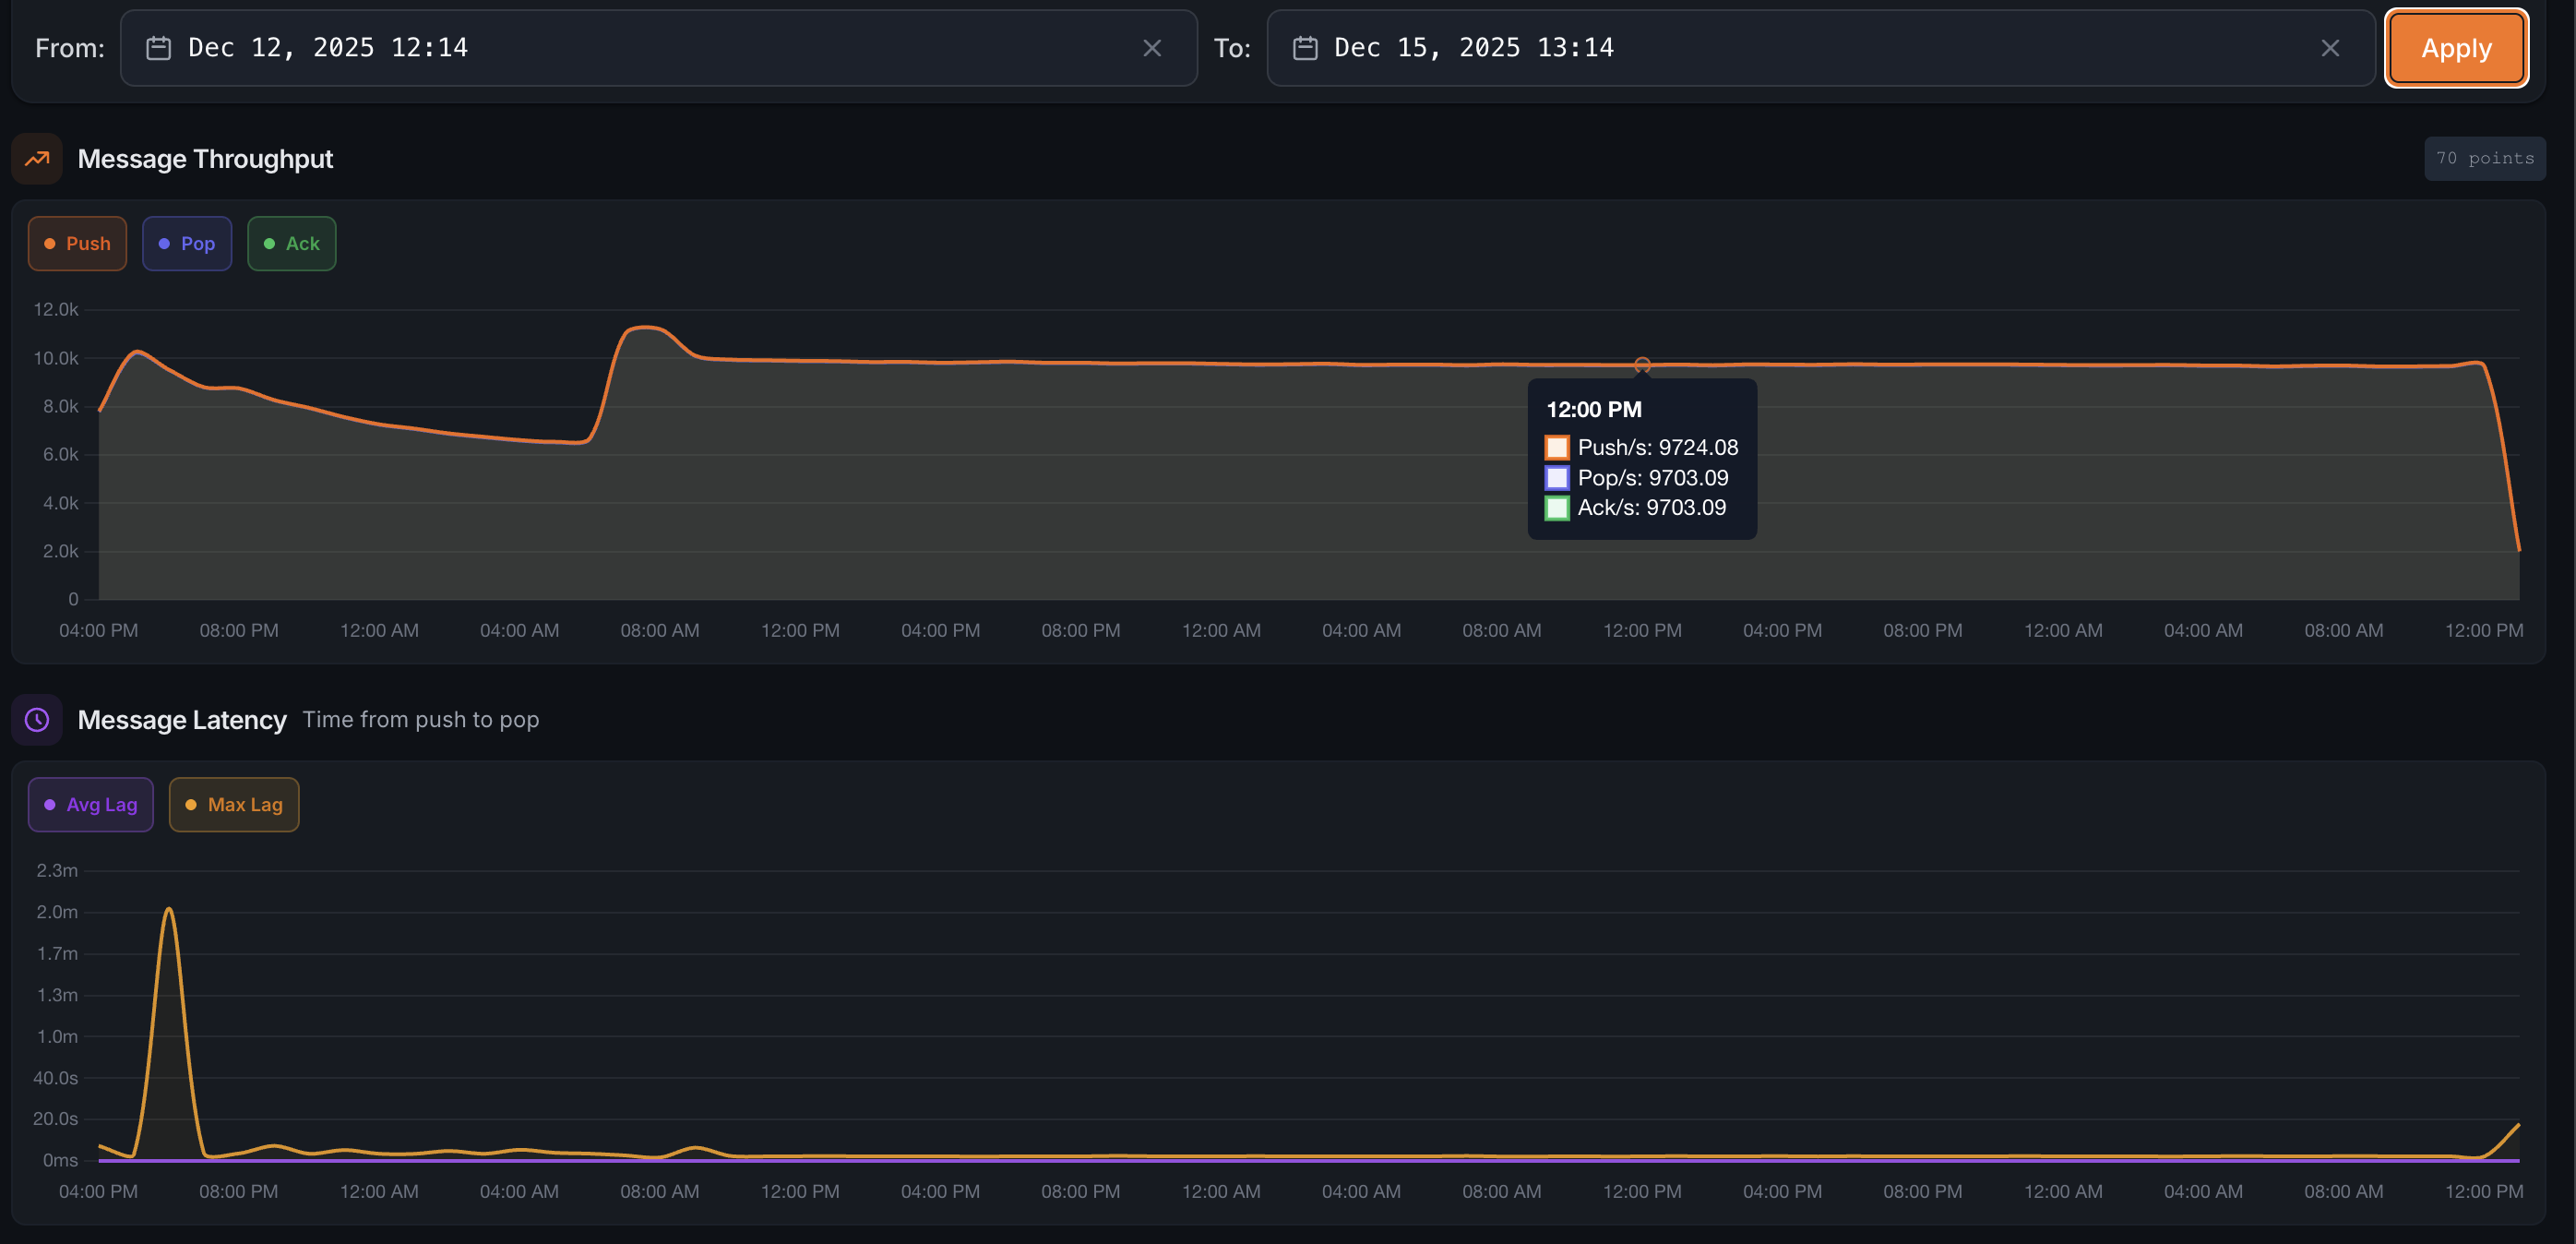Toggle the Push series legend

pos(78,244)
